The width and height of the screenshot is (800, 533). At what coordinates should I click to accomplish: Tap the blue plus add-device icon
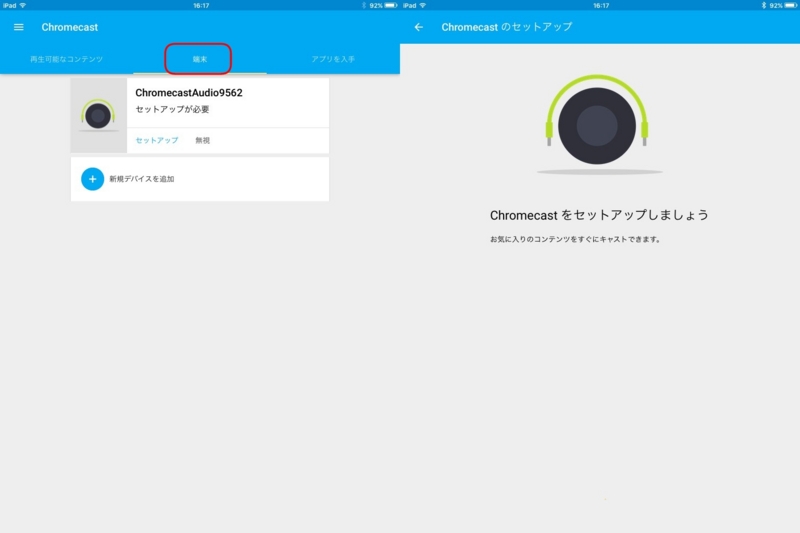(x=92, y=179)
